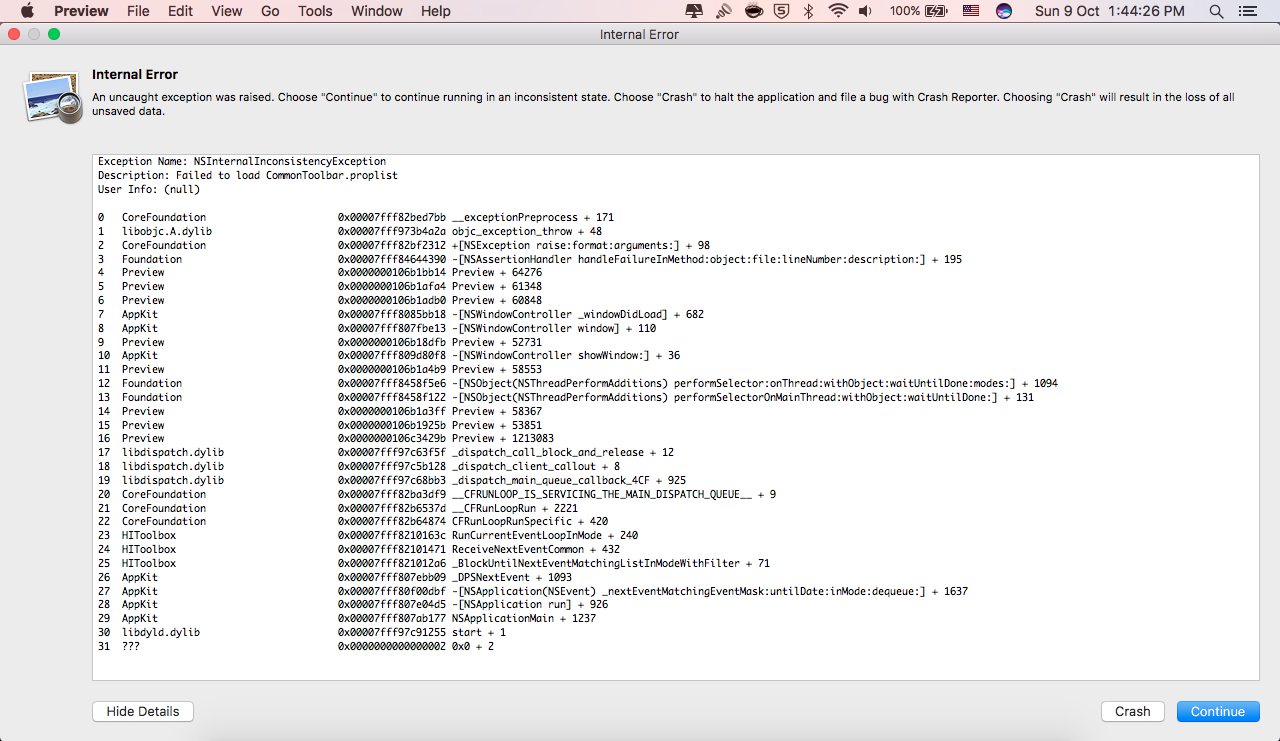Click the NSWindowController showWindow: line
1280x741 pixels.
tap(389, 355)
